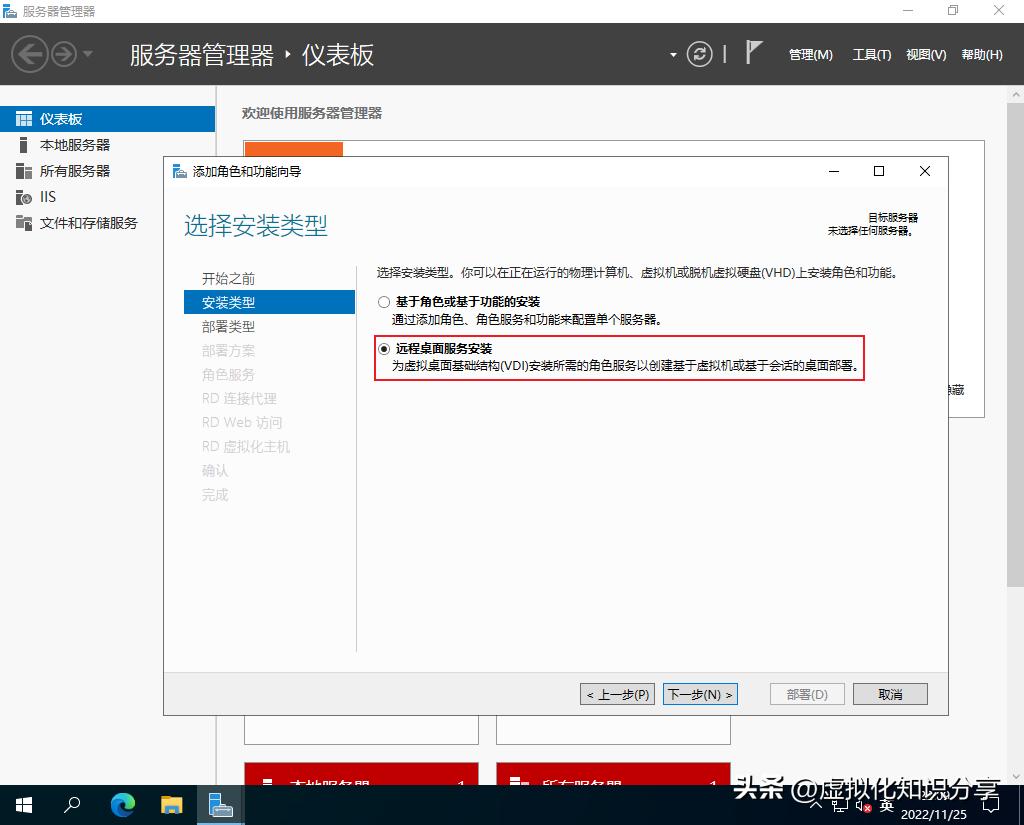Open the notifications flag icon
The image size is (1024, 825).
[752, 52]
